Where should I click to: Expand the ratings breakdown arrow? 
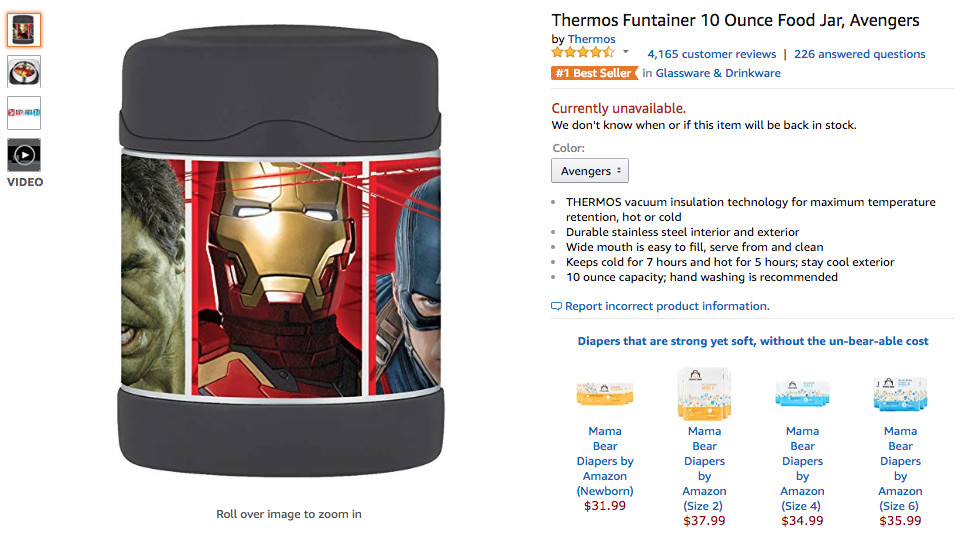[x=626, y=52]
